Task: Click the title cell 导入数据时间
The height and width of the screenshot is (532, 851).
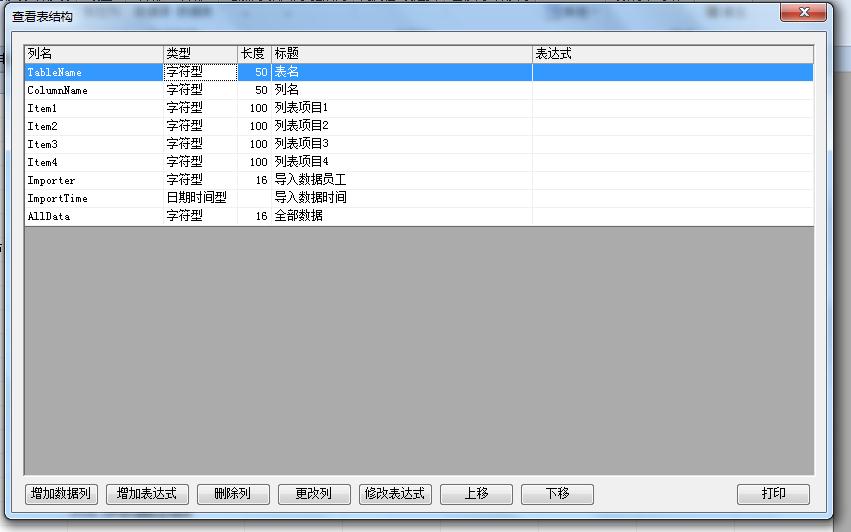Action: (402, 198)
